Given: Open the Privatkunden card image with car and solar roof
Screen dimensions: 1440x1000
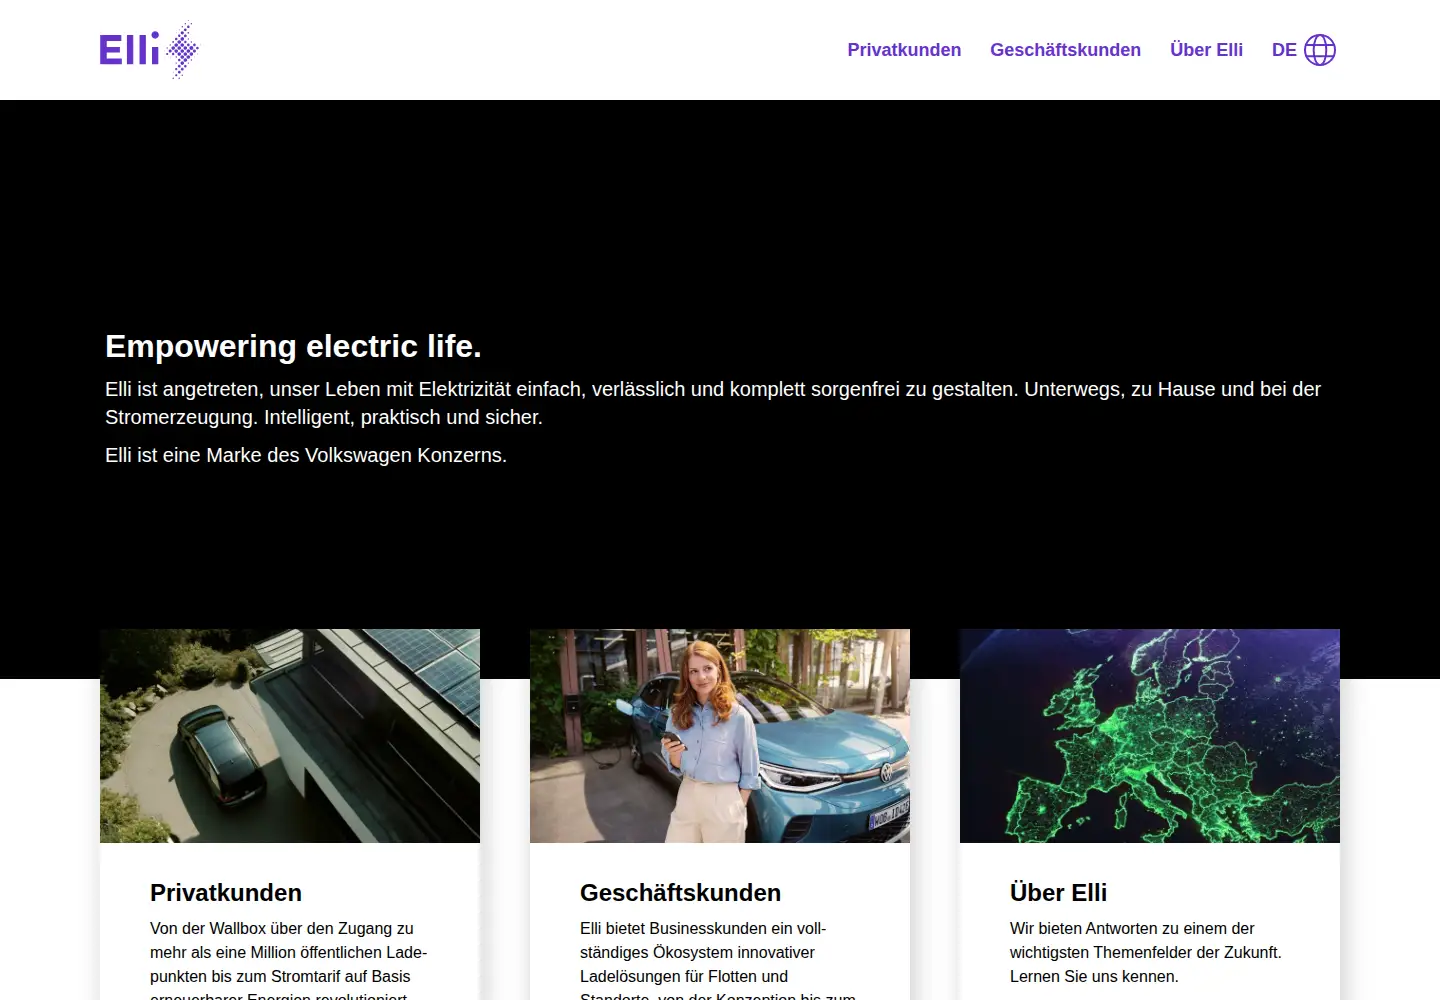Looking at the screenshot, I should [x=290, y=736].
